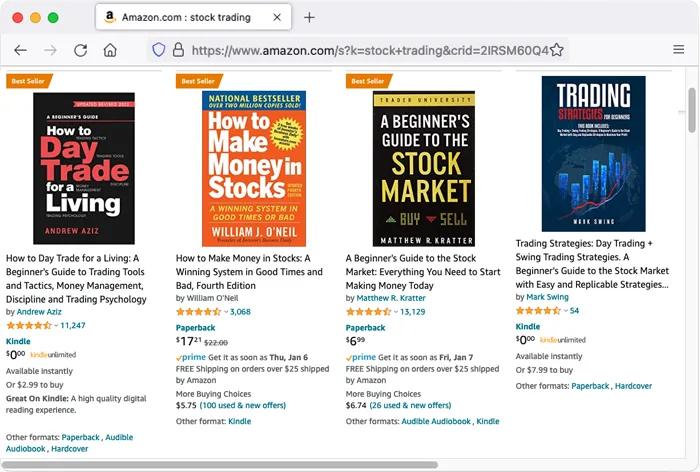Visit author Andrew Aziz page
This screenshot has width=700, height=472.
pyautogui.click(x=39, y=312)
